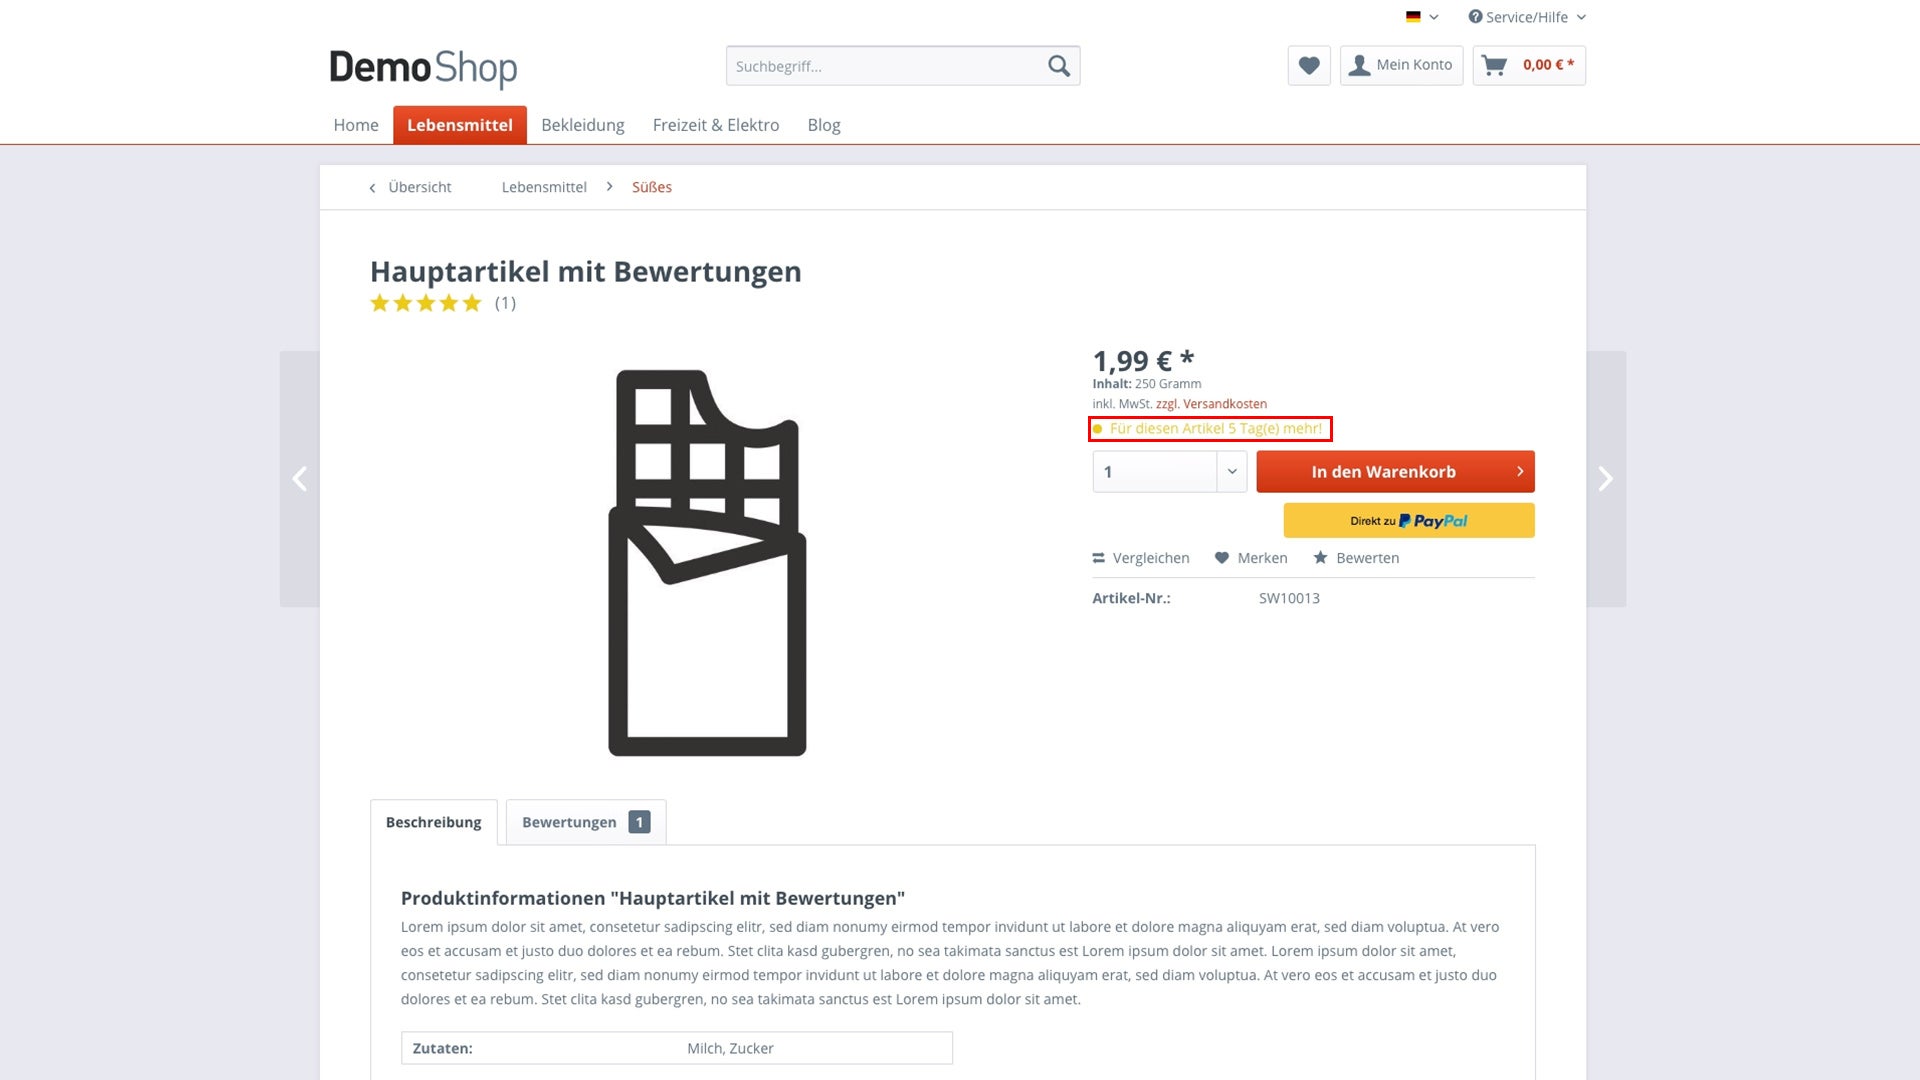
Task: Click the search magnifier icon
Action: click(x=1058, y=66)
